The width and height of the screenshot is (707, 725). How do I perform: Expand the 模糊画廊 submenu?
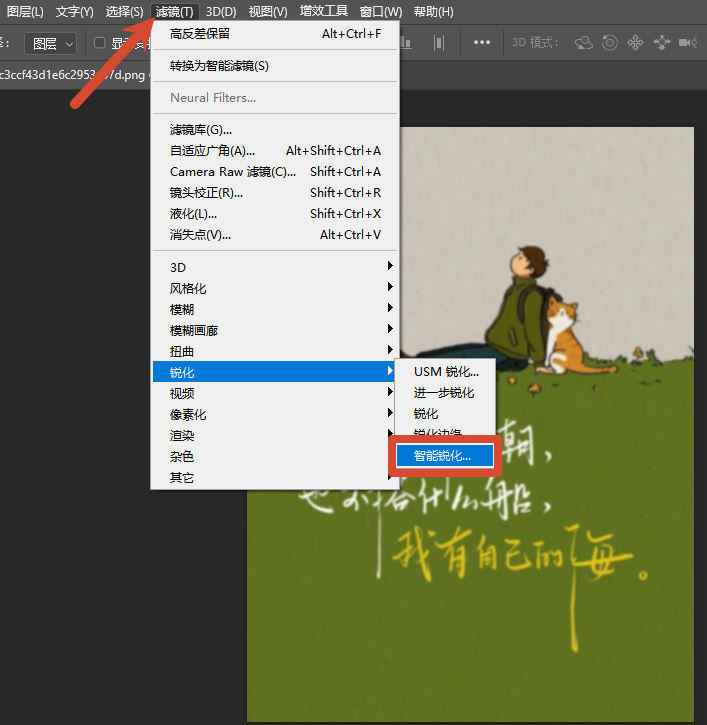pyautogui.click(x=275, y=330)
